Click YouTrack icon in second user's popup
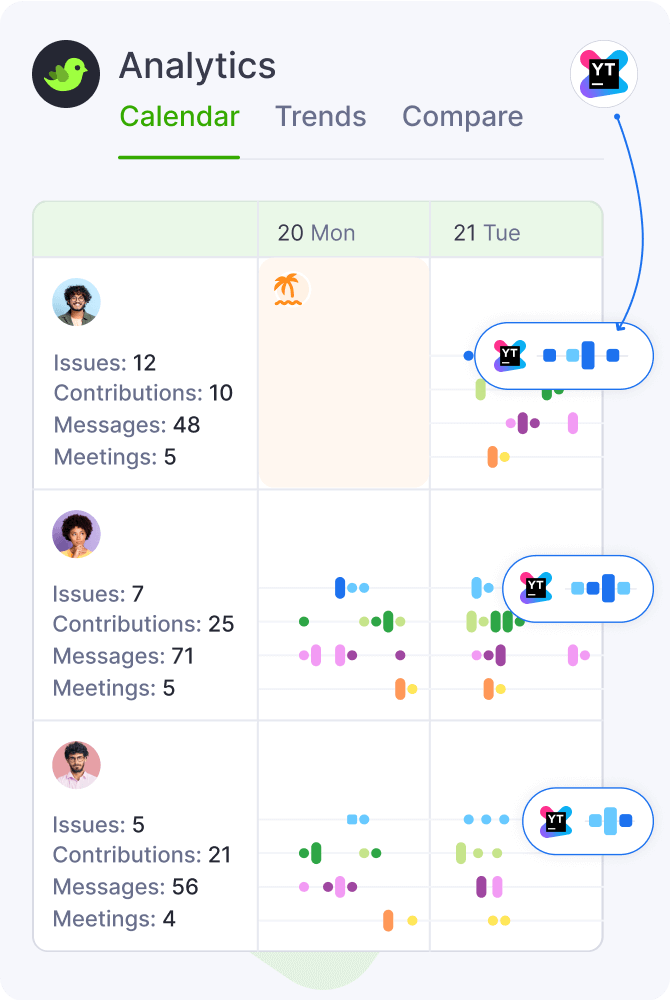670x1000 pixels. [537, 588]
